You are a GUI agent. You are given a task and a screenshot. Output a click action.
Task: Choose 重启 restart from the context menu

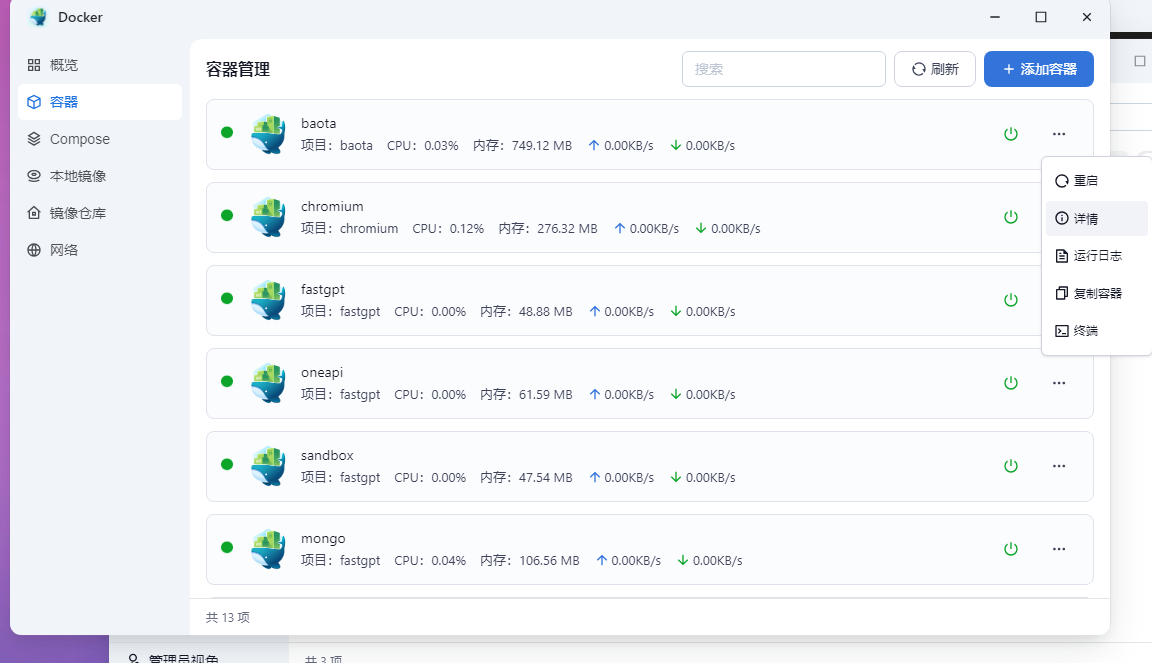[1096, 181]
